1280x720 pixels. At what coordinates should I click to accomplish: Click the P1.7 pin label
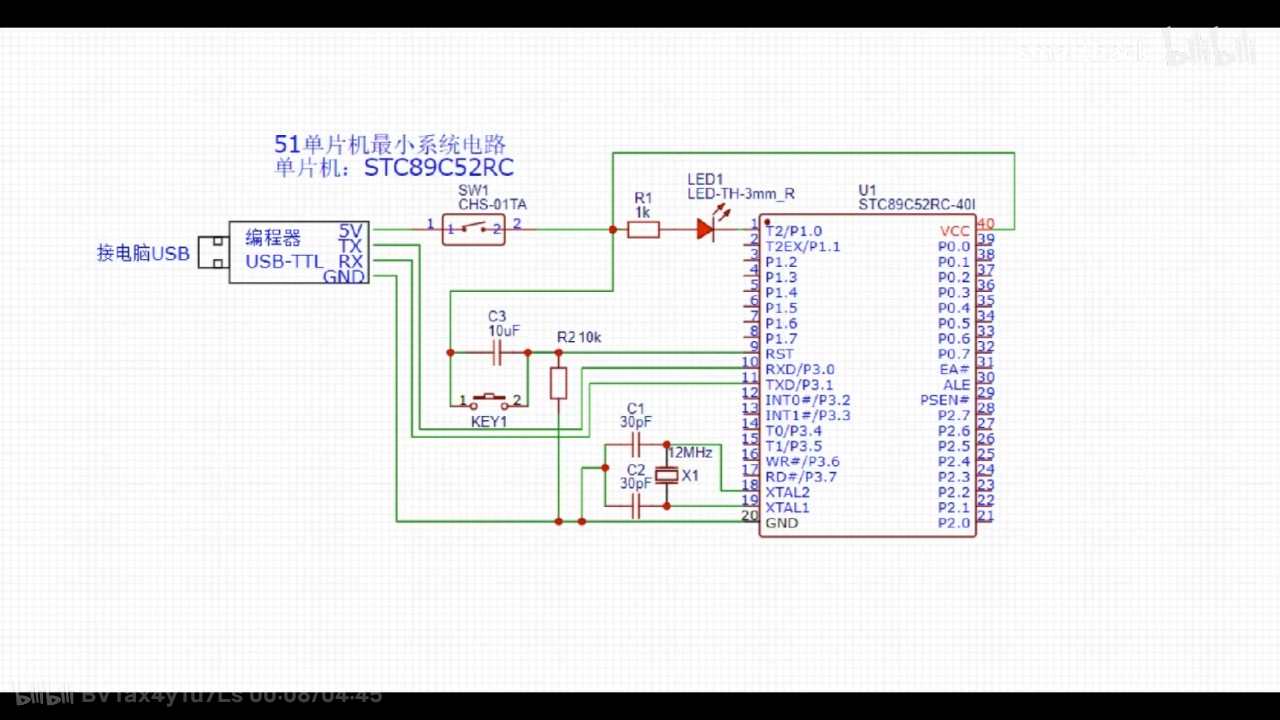782,339
